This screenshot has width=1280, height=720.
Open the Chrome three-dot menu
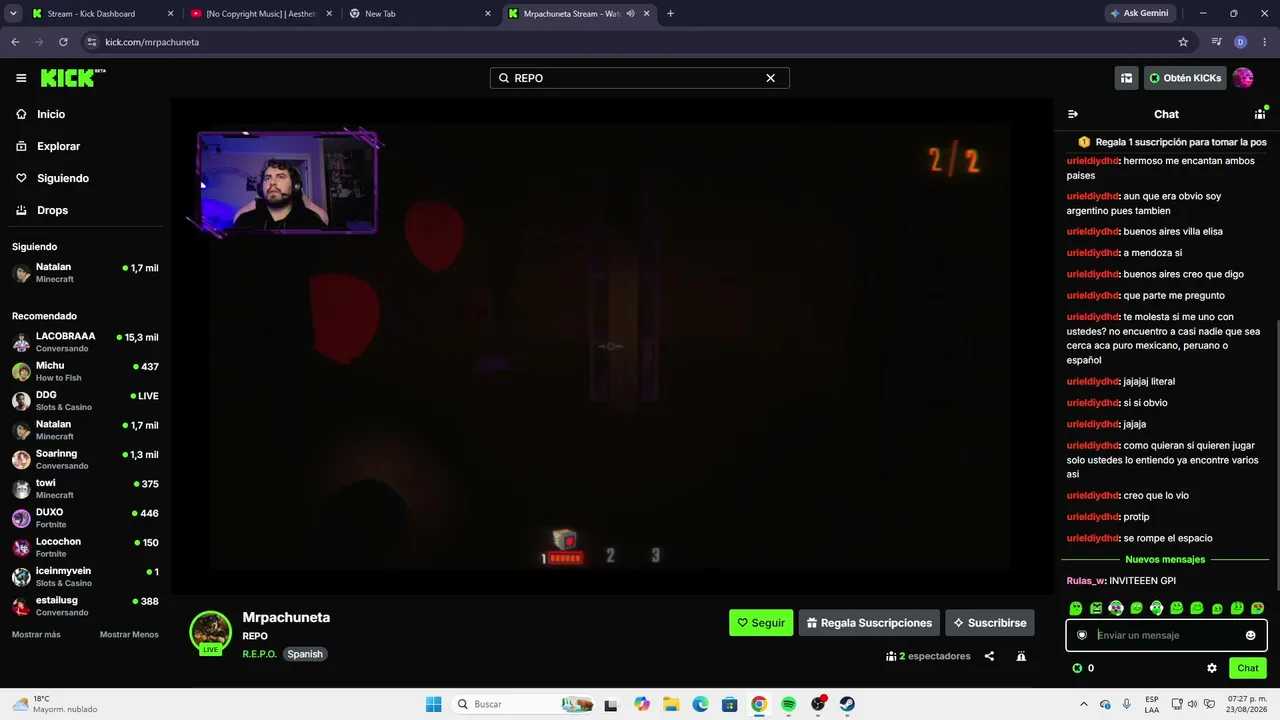[1264, 42]
